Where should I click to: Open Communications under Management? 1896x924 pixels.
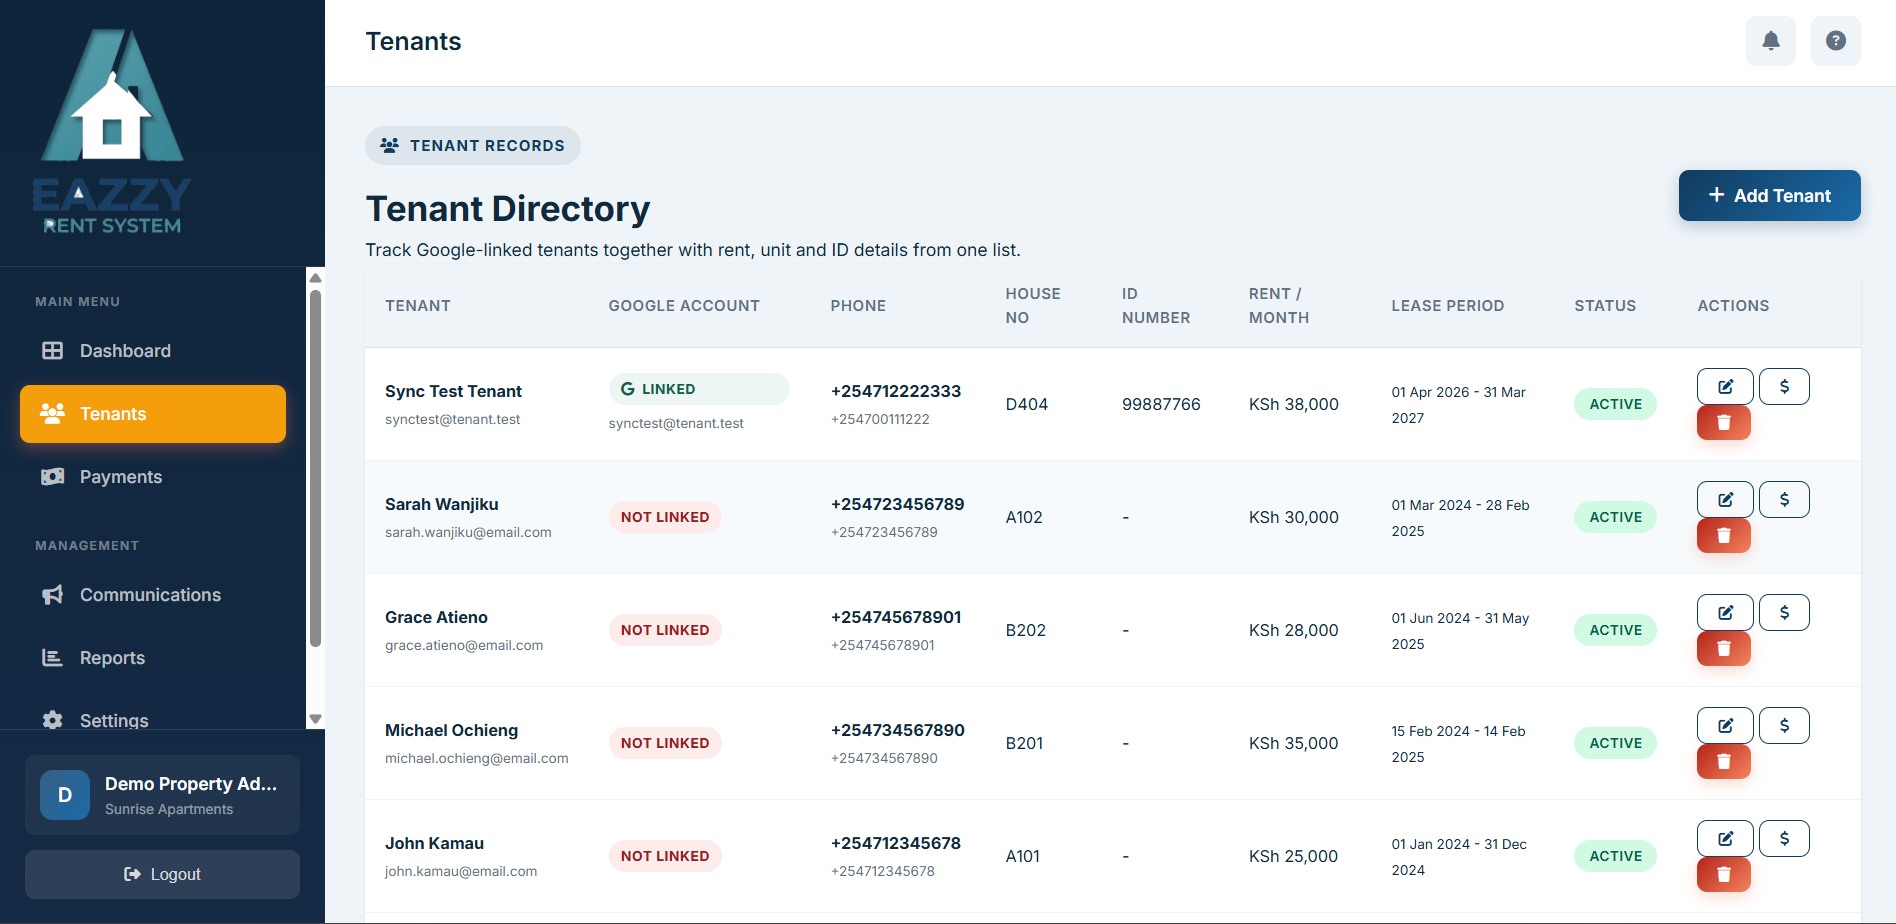click(153, 595)
